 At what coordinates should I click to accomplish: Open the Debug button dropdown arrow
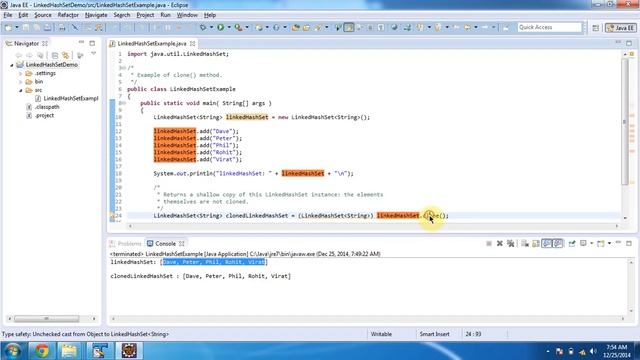coord(211,27)
